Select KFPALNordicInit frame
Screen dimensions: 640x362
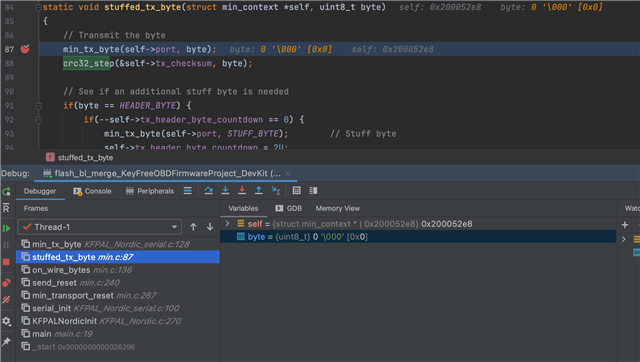pos(118,321)
